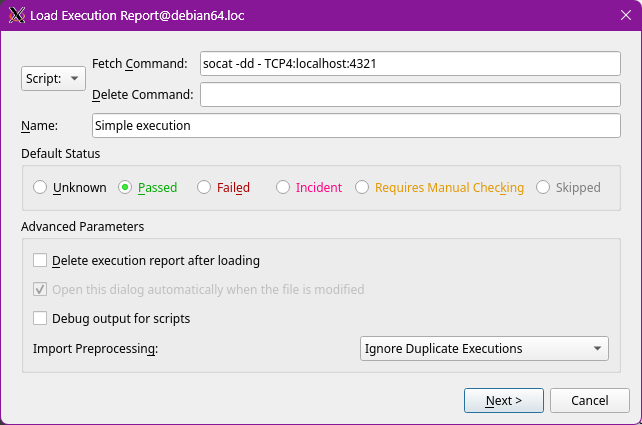The image size is (642, 425).
Task: Enable Delete execution report after loading
Action: (x=40, y=261)
